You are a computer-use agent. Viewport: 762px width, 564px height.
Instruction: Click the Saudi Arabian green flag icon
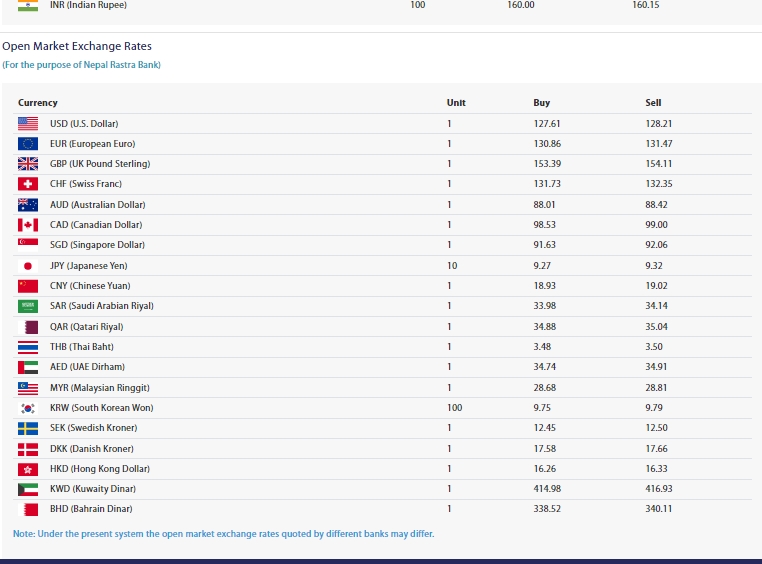pyautogui.click(x=28, y=306)
